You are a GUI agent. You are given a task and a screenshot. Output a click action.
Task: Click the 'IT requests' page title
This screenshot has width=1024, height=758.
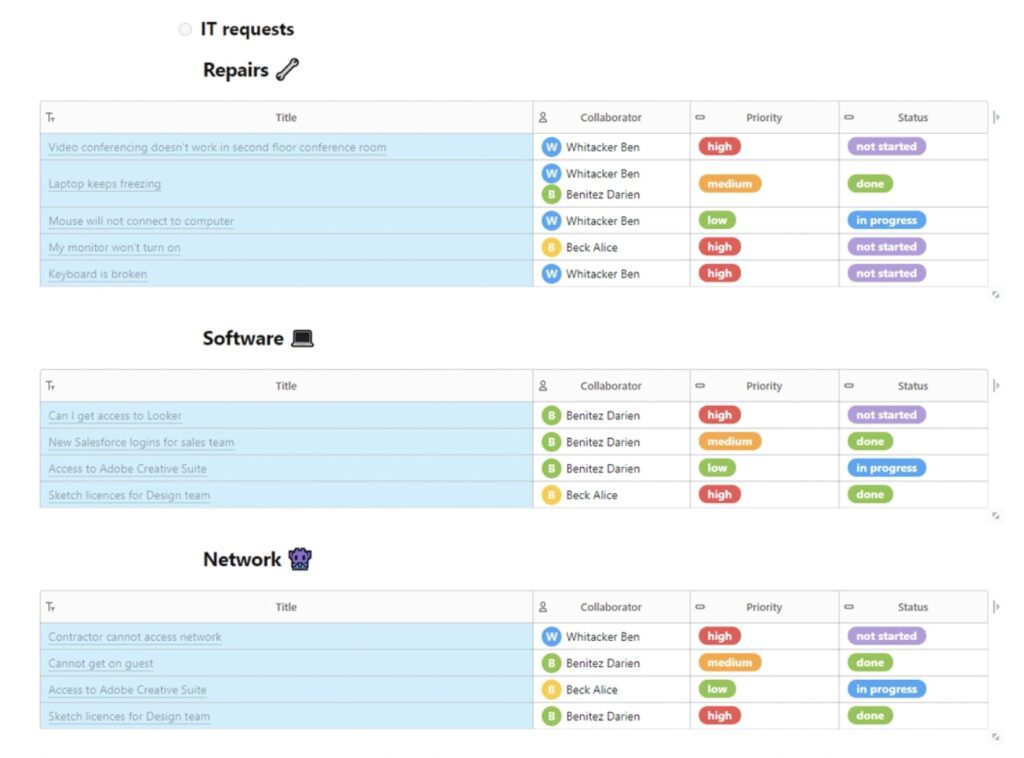(x=247, y=29)
